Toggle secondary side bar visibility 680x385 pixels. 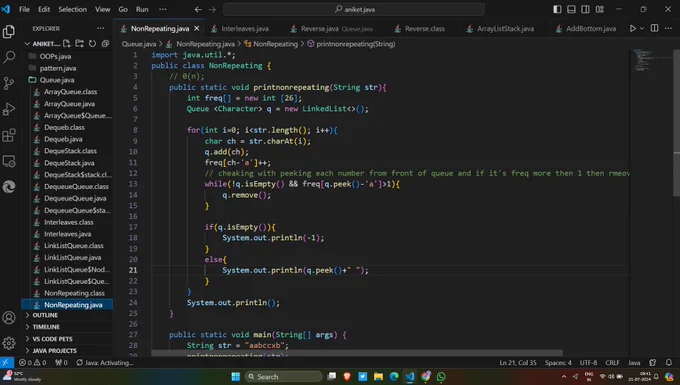coord(585,9)
